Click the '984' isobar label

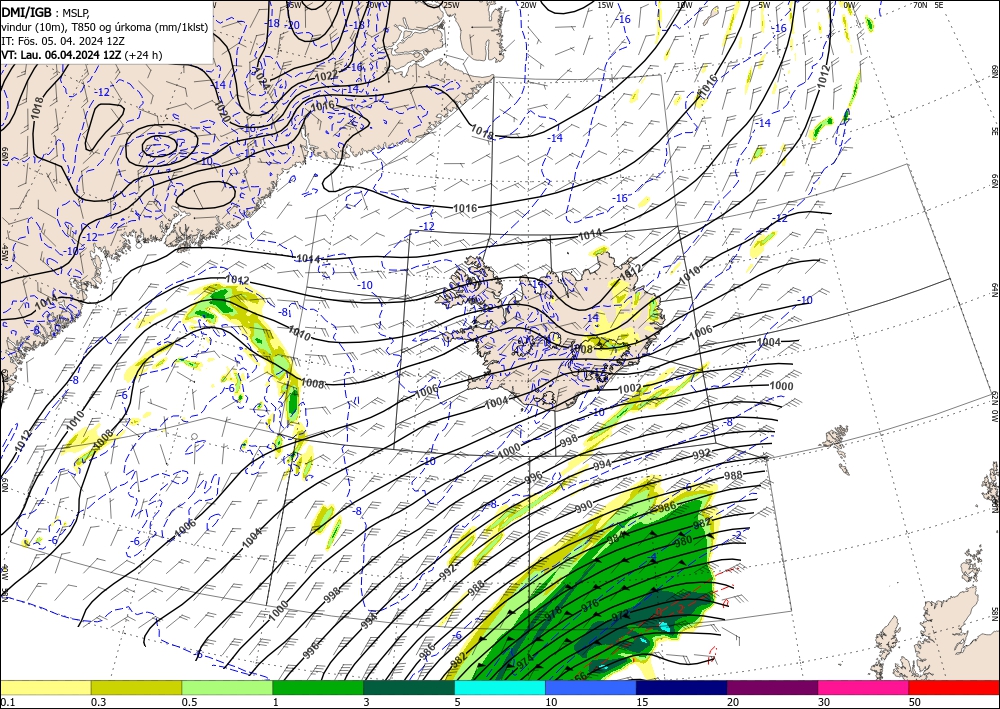[x=616, y=538]
